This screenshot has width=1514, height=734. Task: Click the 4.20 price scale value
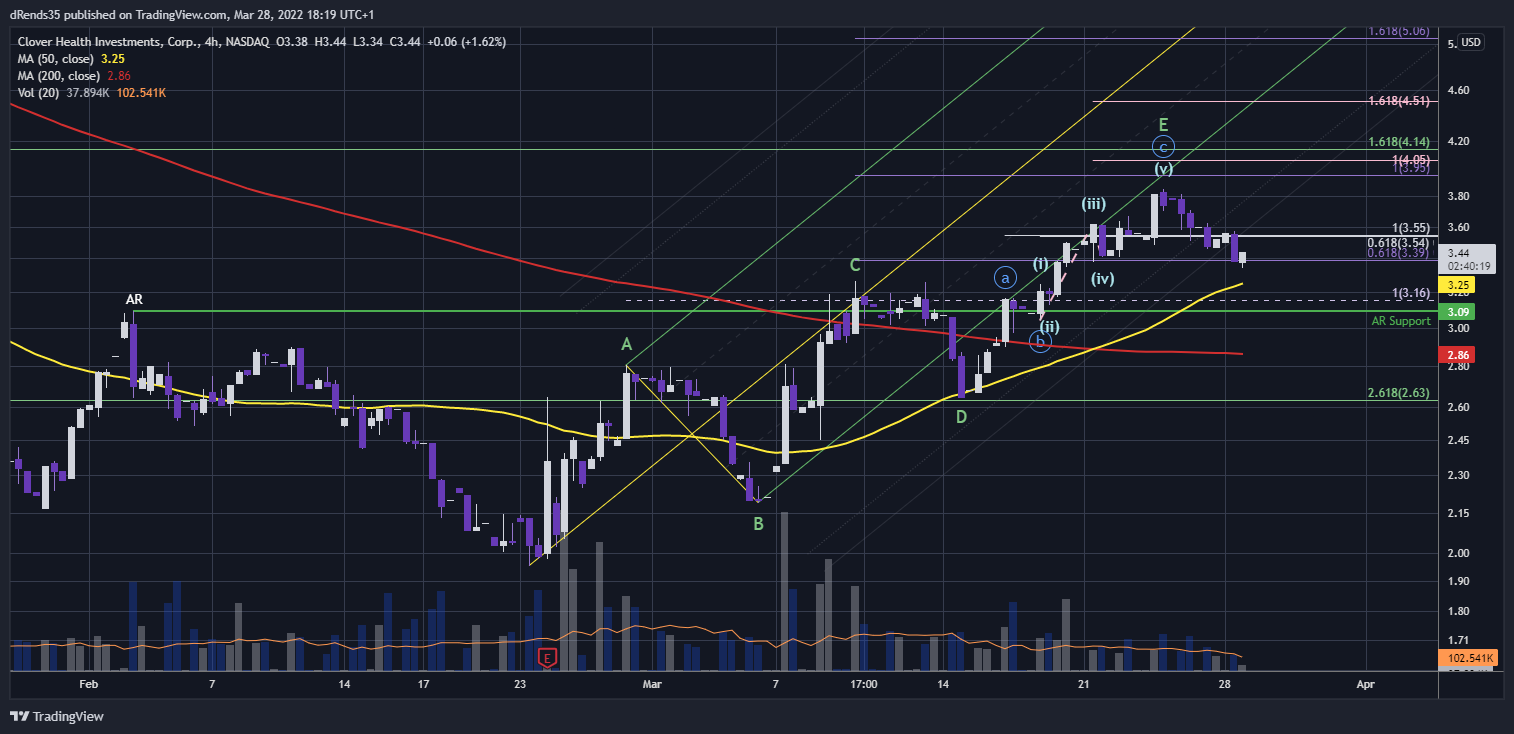tap(1456, 141)
